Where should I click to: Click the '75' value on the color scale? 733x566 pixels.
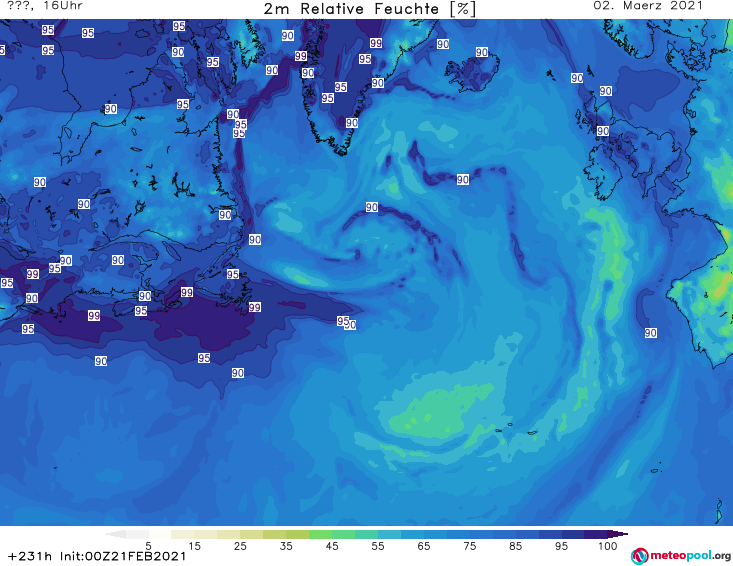click(x=469, y=546)
